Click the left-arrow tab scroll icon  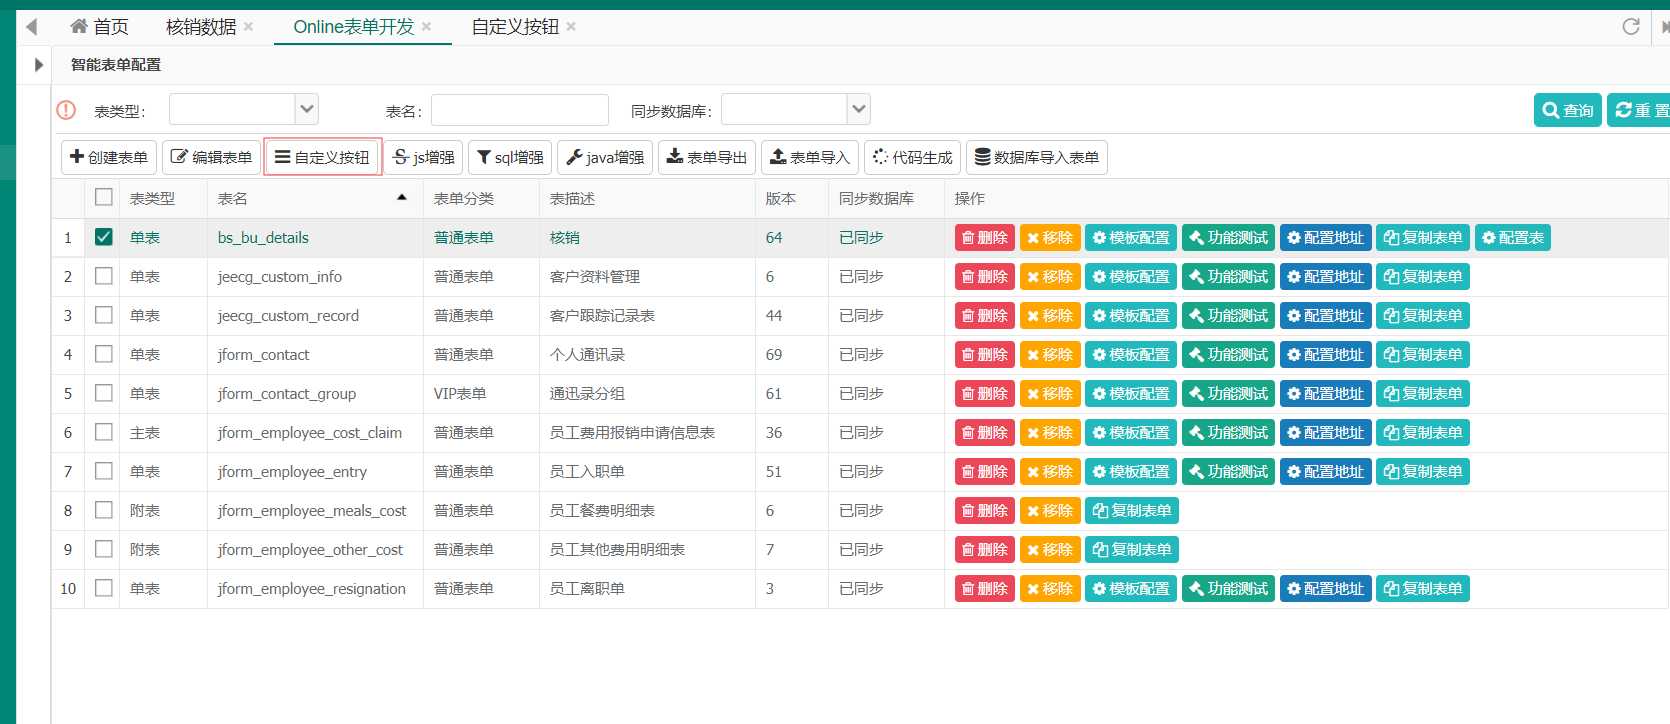pos(32,27)
